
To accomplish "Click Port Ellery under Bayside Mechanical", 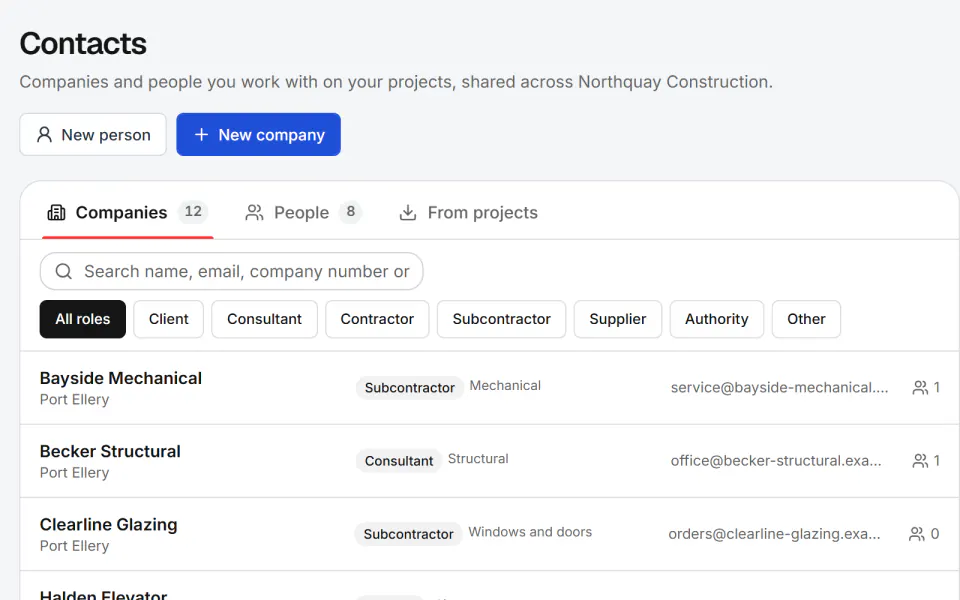I will pos(74,400).
